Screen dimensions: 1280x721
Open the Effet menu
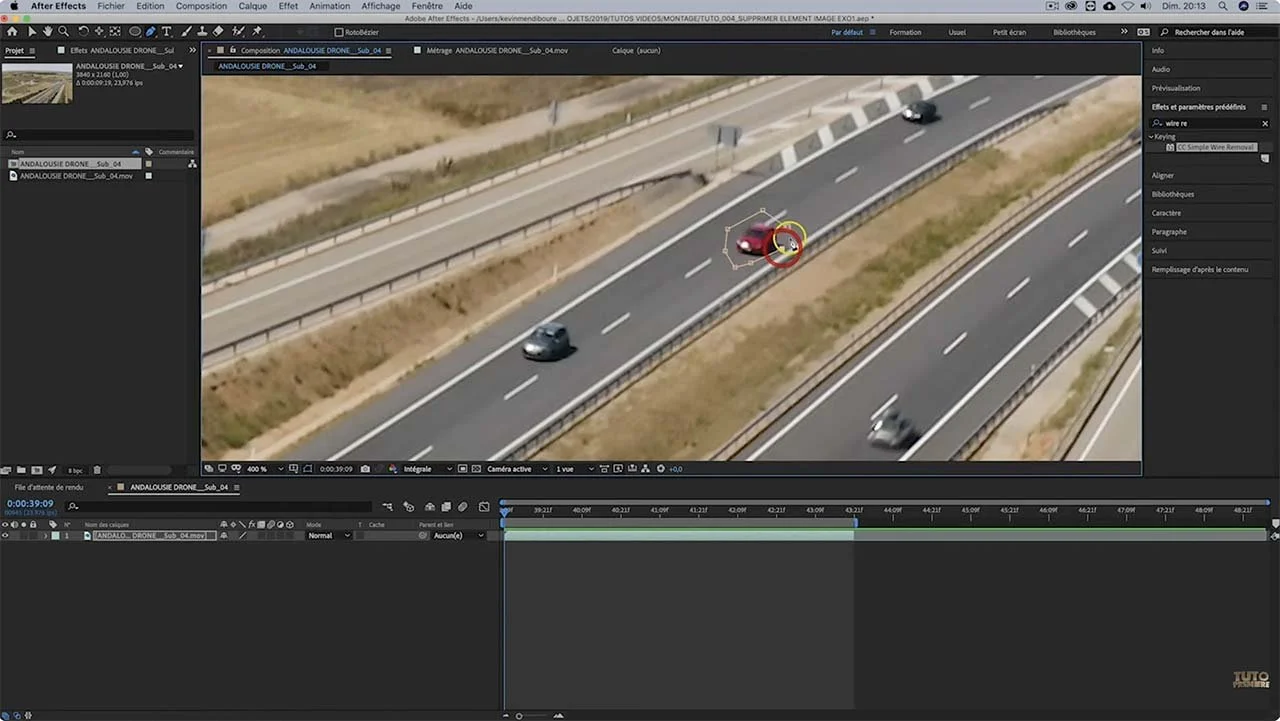[288, 5]
